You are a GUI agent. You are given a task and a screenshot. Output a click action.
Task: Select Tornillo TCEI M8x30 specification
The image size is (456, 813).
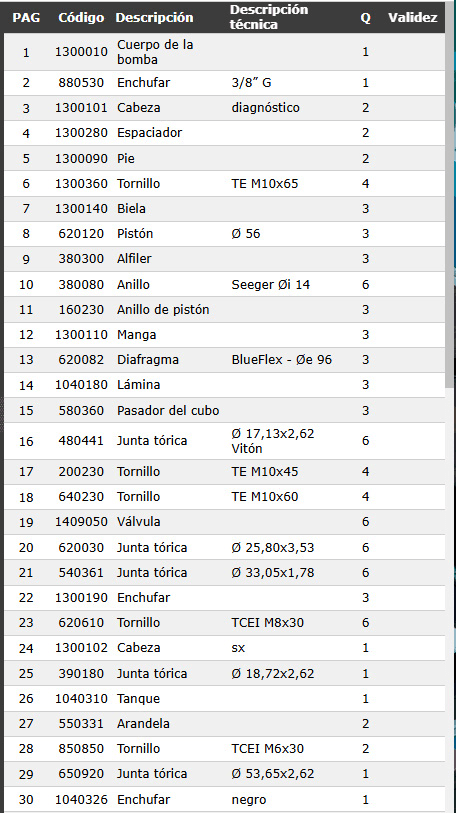click(268, 623)
